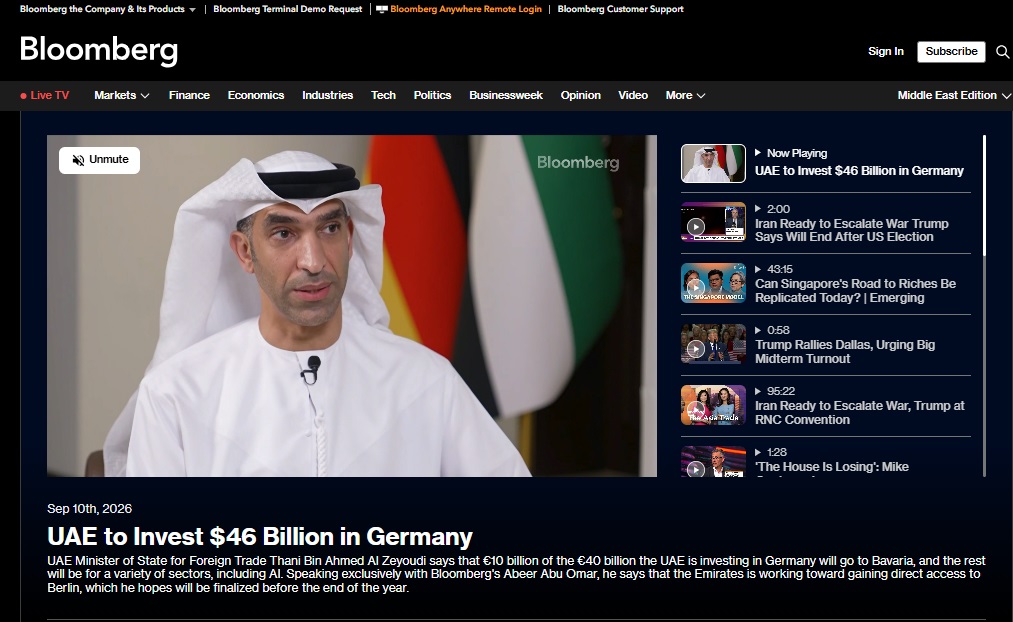Play Trump Rallies Dallas video thumbnail

713,344
